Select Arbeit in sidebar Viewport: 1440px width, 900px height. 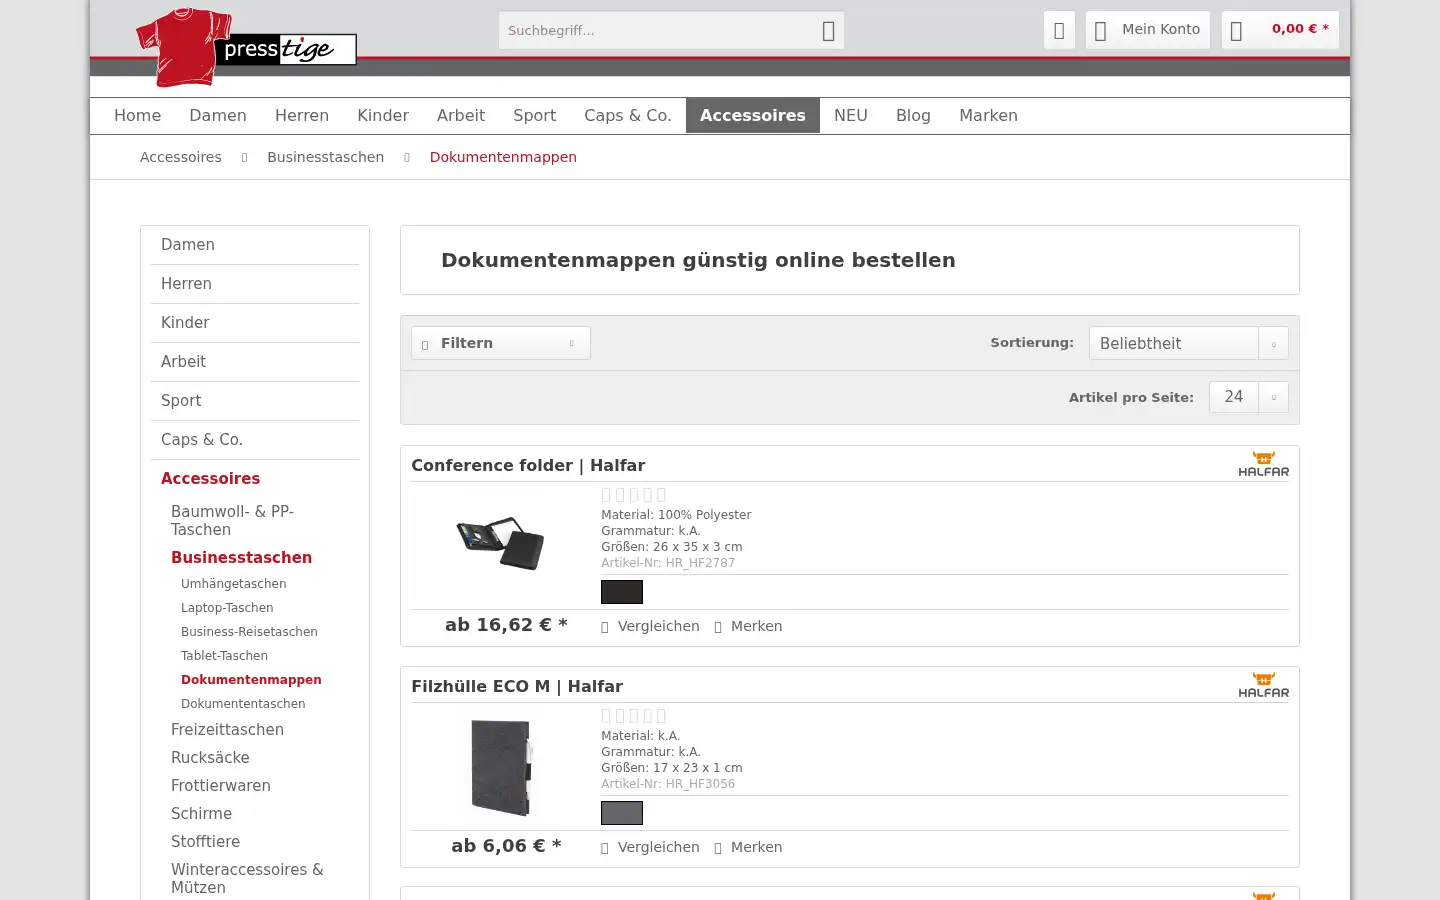coord(255,362)
